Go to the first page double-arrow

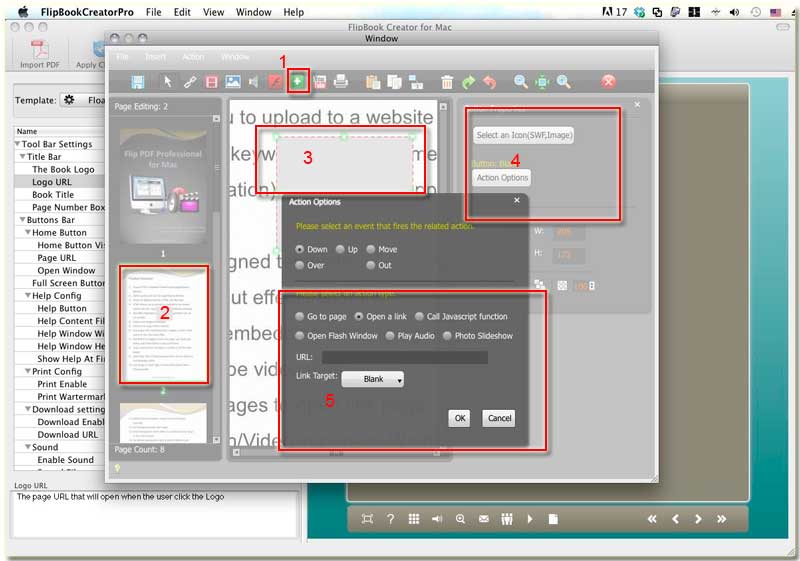click(652, 519)
